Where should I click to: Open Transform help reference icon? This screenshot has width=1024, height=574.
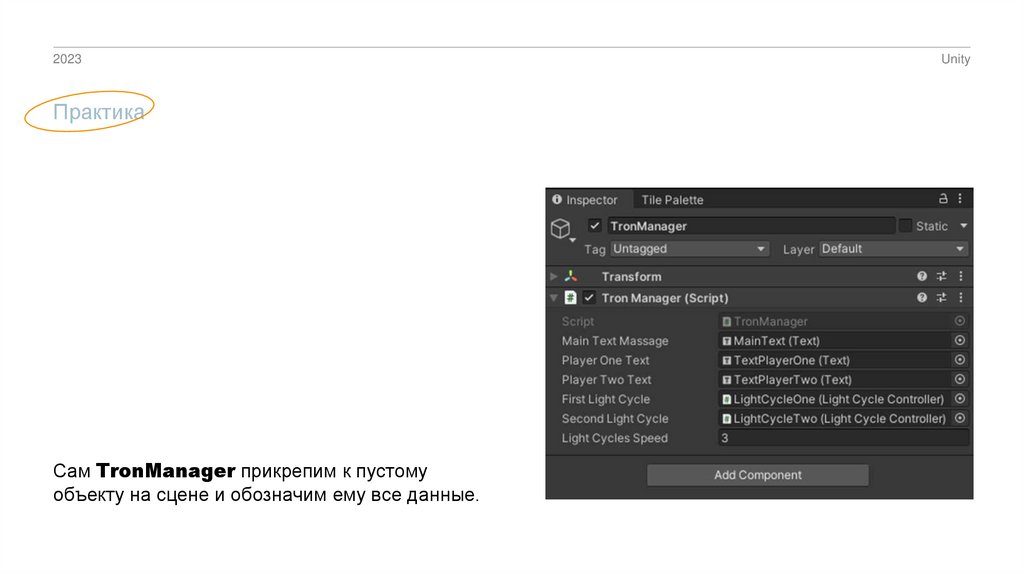tap(921, 276)
